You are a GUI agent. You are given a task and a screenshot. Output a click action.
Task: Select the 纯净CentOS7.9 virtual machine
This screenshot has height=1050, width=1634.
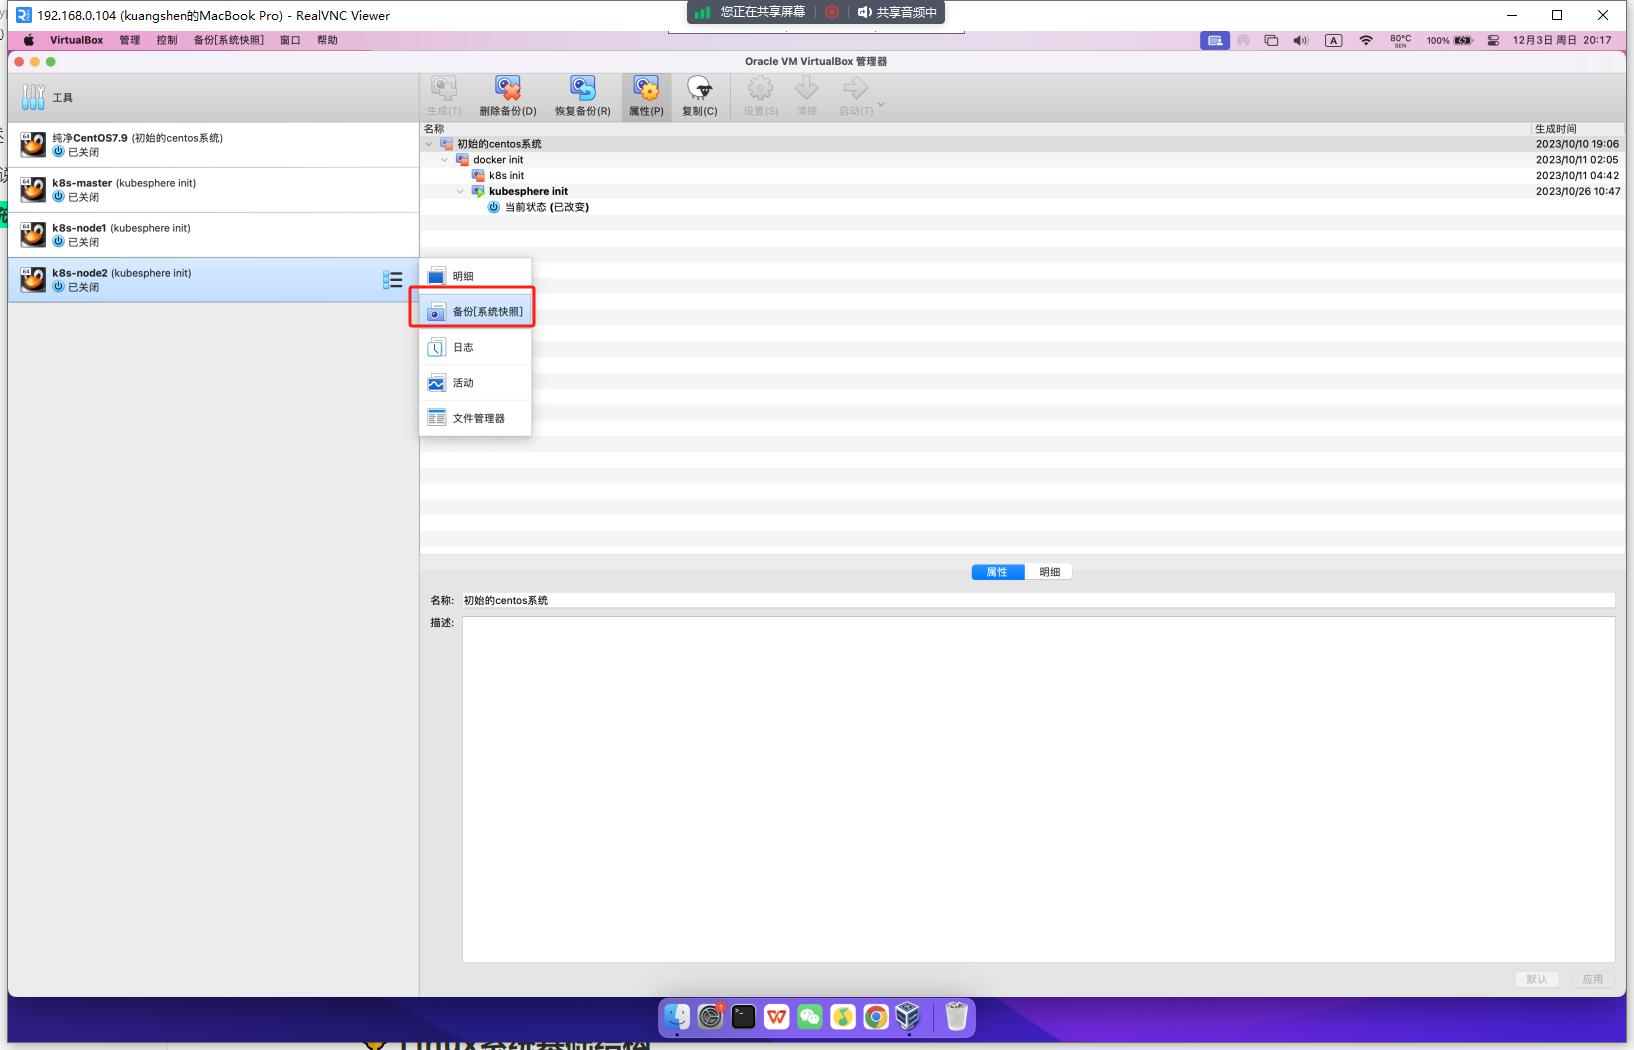(x=213, y=145)
